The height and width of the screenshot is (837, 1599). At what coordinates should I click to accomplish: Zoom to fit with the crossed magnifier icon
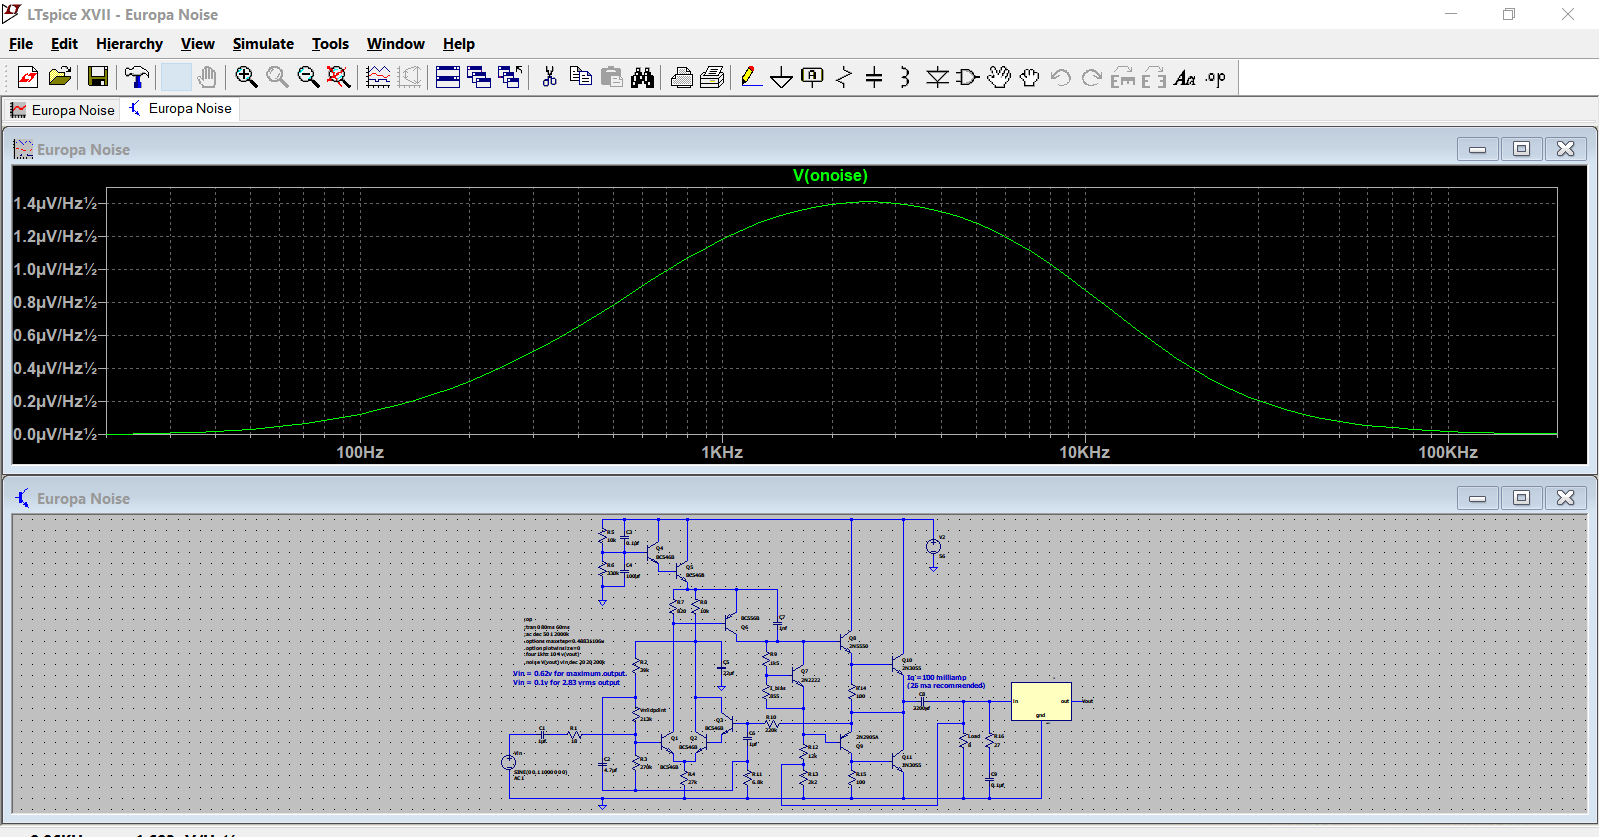click(339, 77)
